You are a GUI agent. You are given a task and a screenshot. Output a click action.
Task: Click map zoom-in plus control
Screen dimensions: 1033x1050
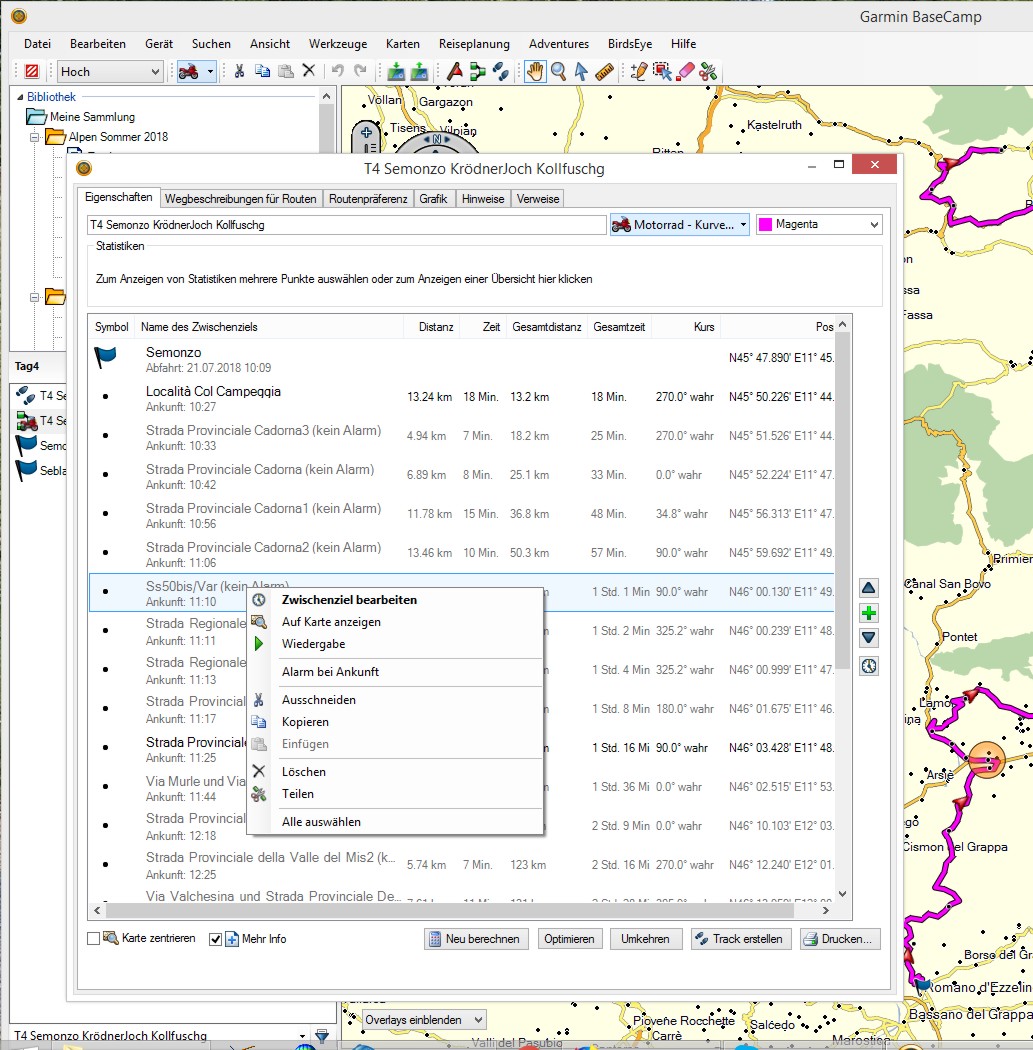point(366,132)
